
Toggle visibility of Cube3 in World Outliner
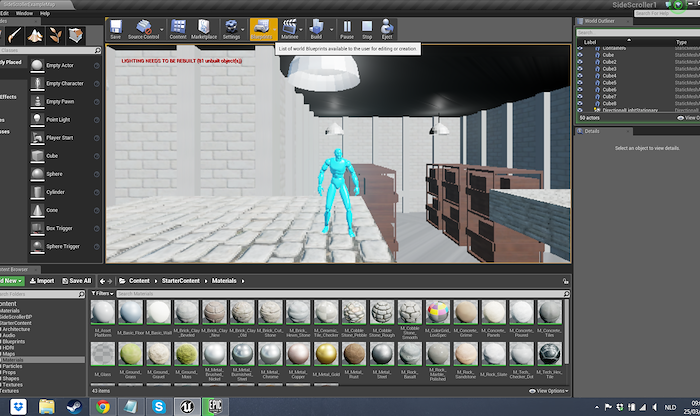tap(580, 69)
